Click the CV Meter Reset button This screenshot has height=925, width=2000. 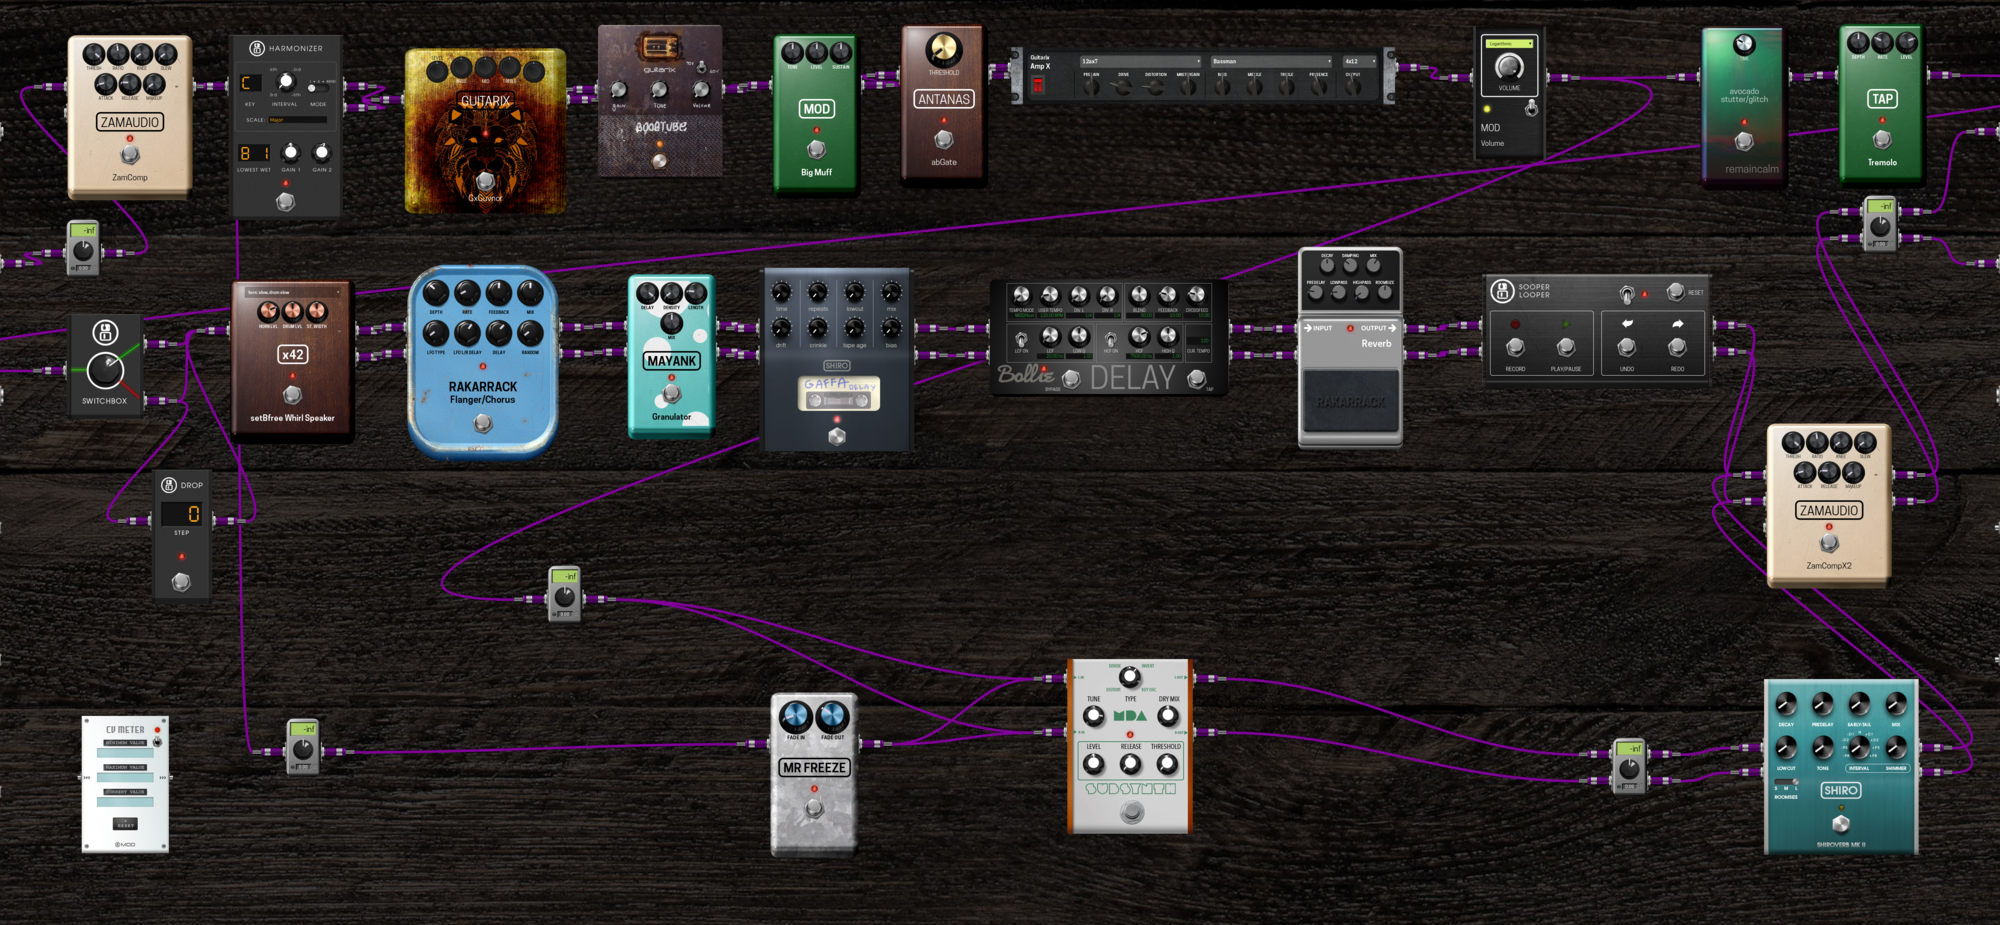(x=126, y=824)
